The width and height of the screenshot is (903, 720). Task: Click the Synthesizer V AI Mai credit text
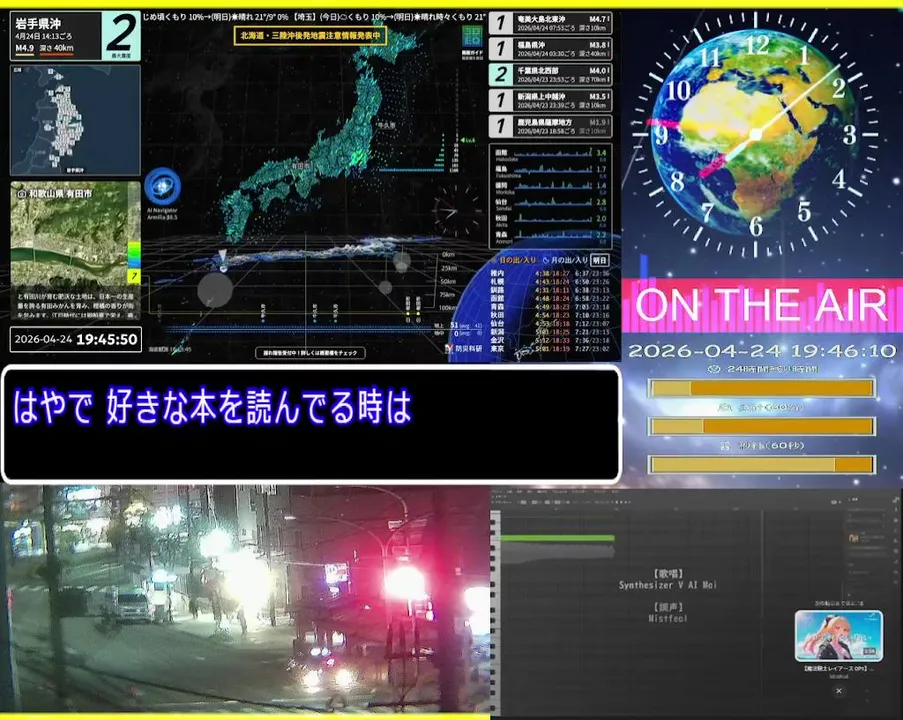(667, 585)
